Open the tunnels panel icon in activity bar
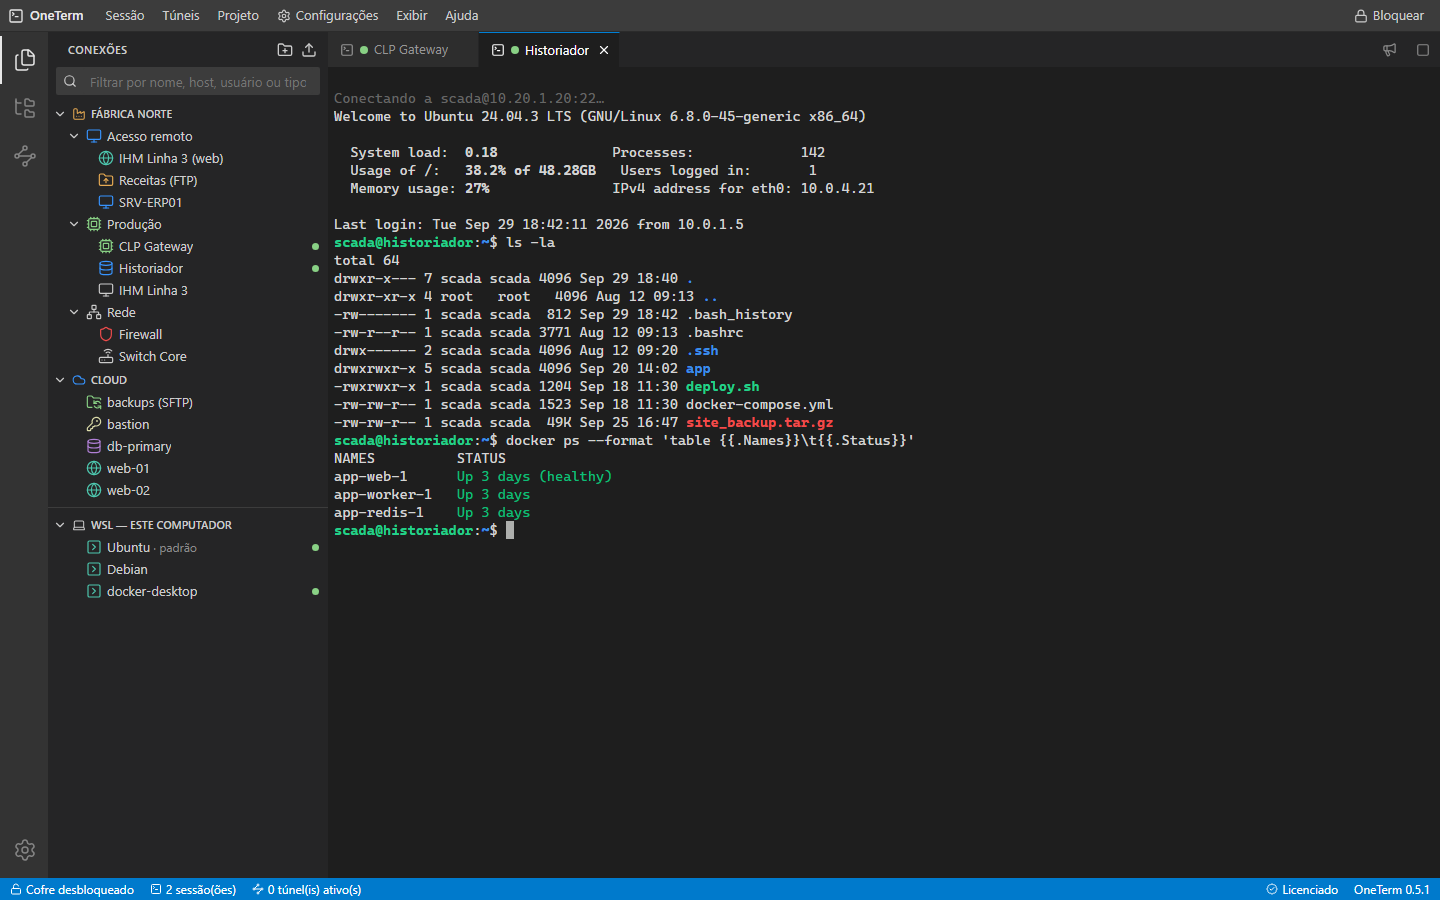 (x=25, y=156)
